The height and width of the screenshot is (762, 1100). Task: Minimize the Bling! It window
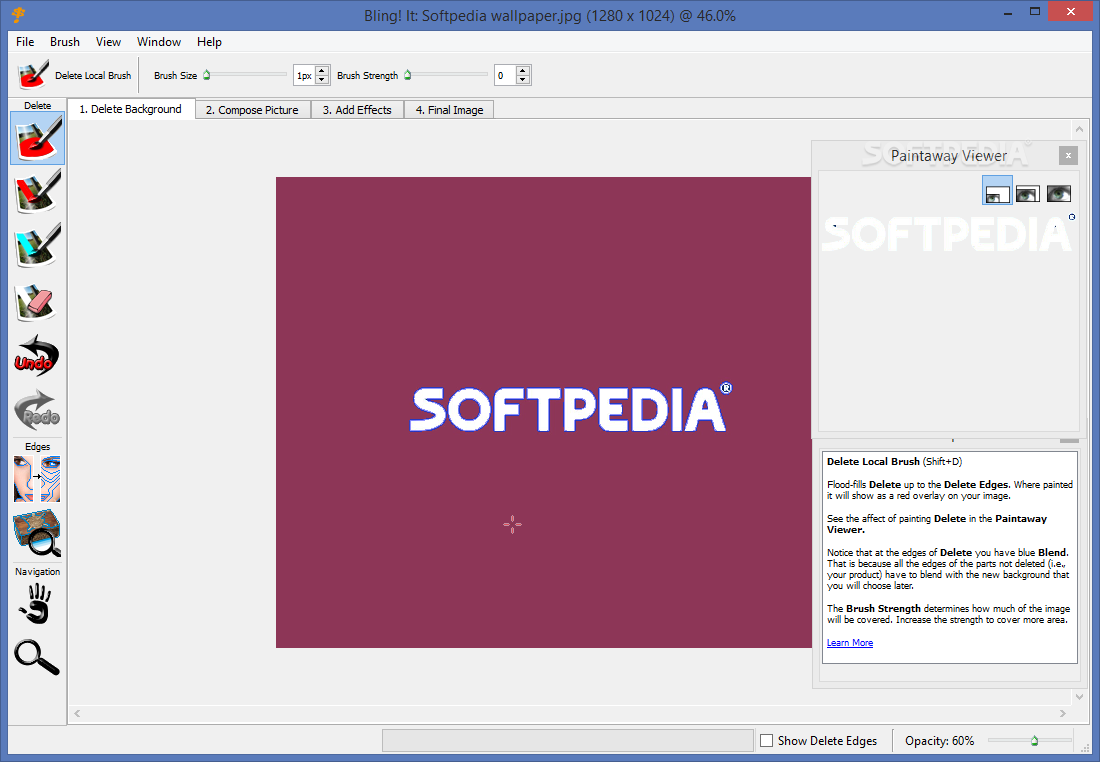1008,12
